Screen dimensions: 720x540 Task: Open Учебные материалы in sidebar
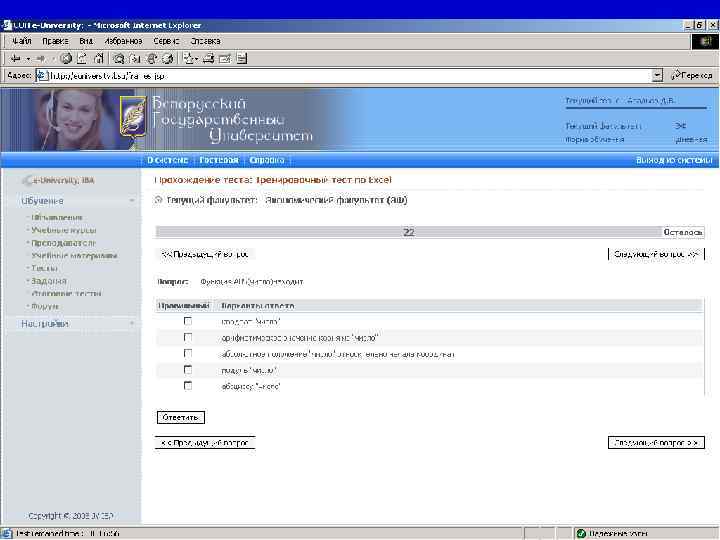74,255
